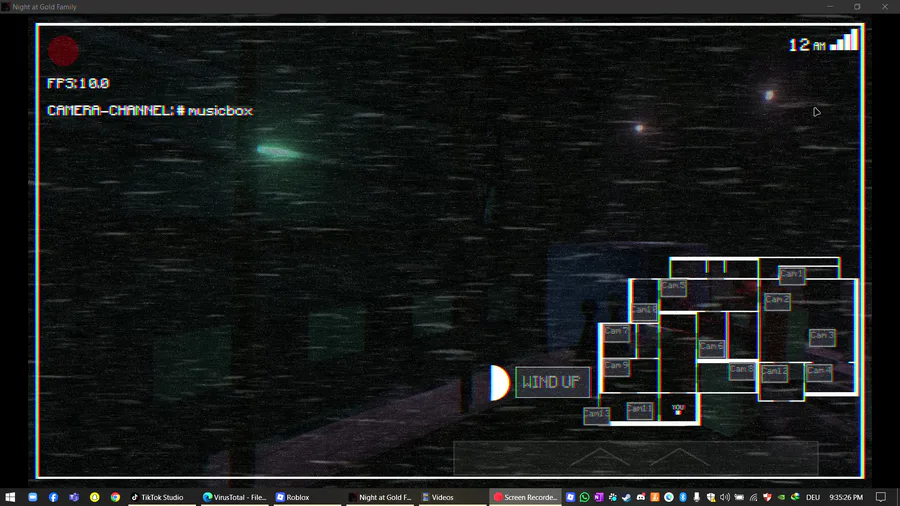
Task: Open the blue chat app on the taskbar
Action: (x=33, y=497)
